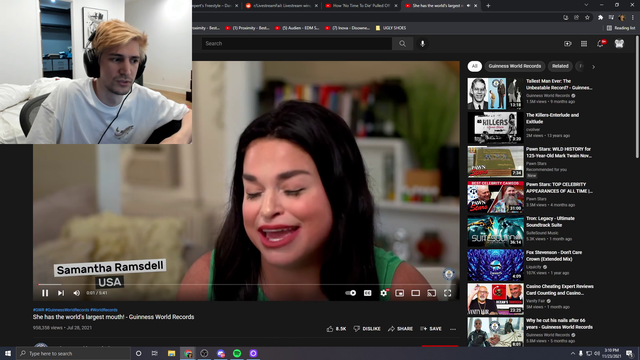Click the search magnifier button

[402, 43]
